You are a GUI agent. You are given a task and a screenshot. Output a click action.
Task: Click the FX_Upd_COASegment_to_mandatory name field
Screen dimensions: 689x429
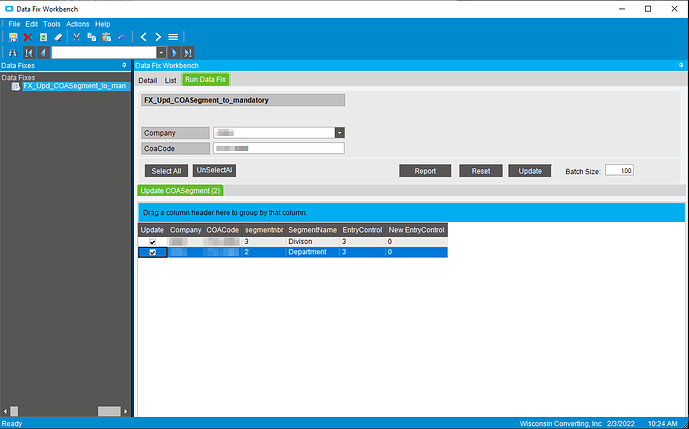tap(243, 100)
